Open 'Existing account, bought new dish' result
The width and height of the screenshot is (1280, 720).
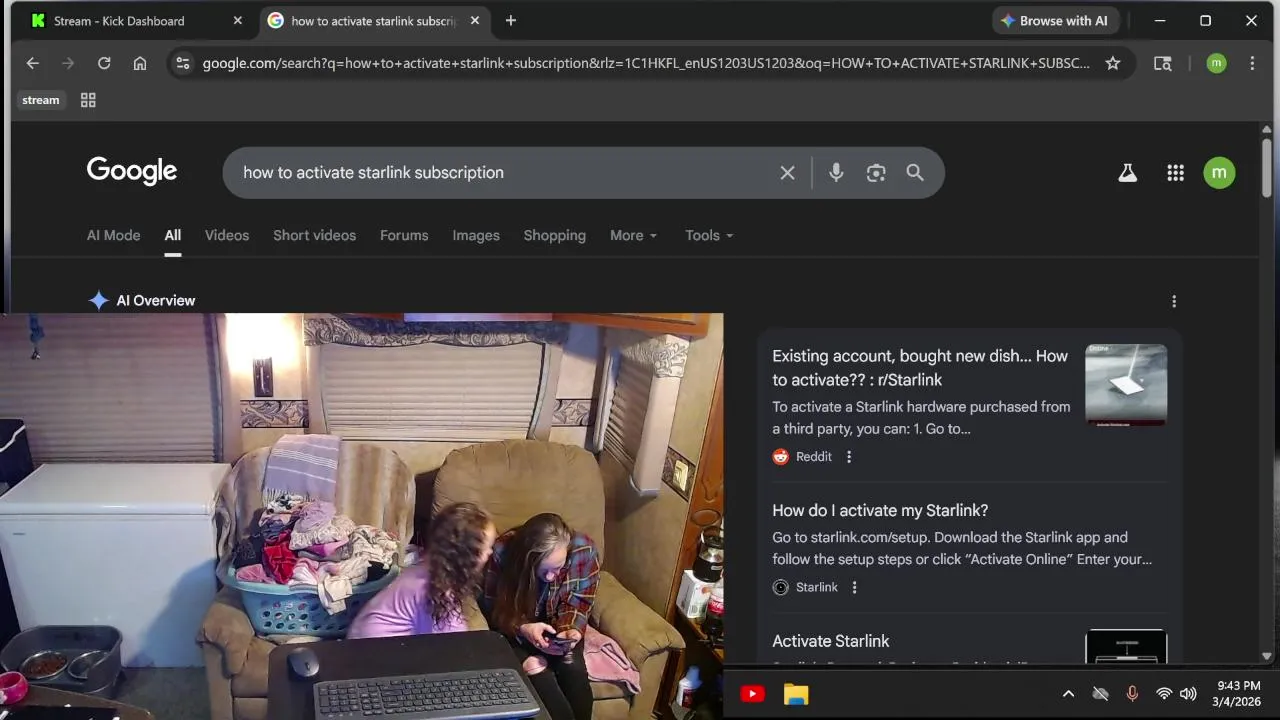click(x=920, y=368)
